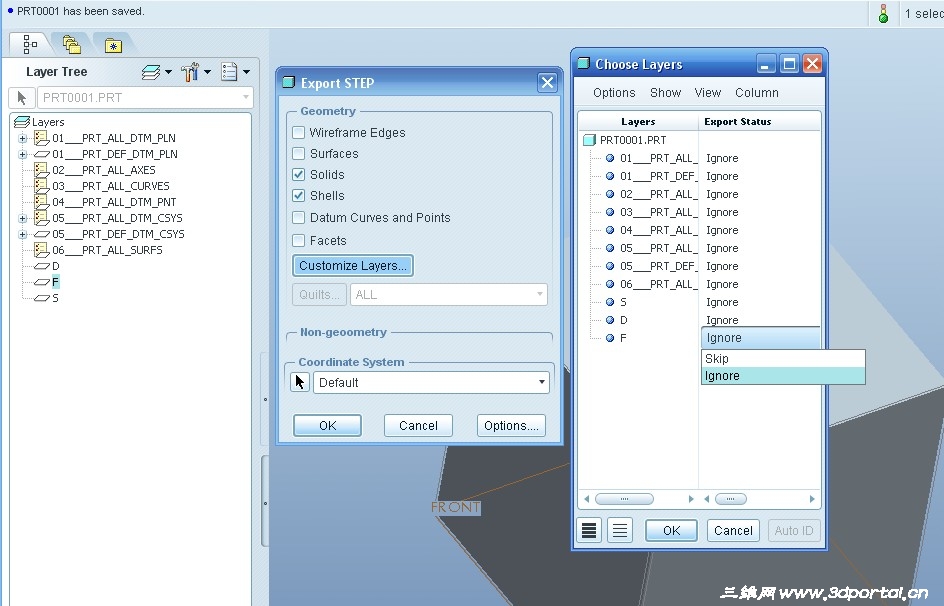Click the Auto ID button
This screenshot has height=606, width=944.
tap(793, 531)
